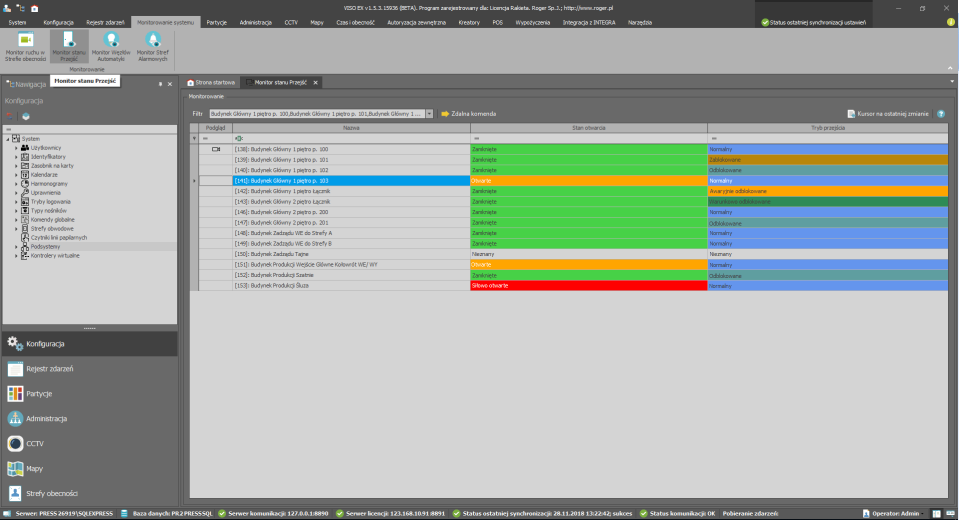This screenshot has width=959, height=520.
Task: Open Monitor Stref Alarmowych
Action: [x=153, y=47]
